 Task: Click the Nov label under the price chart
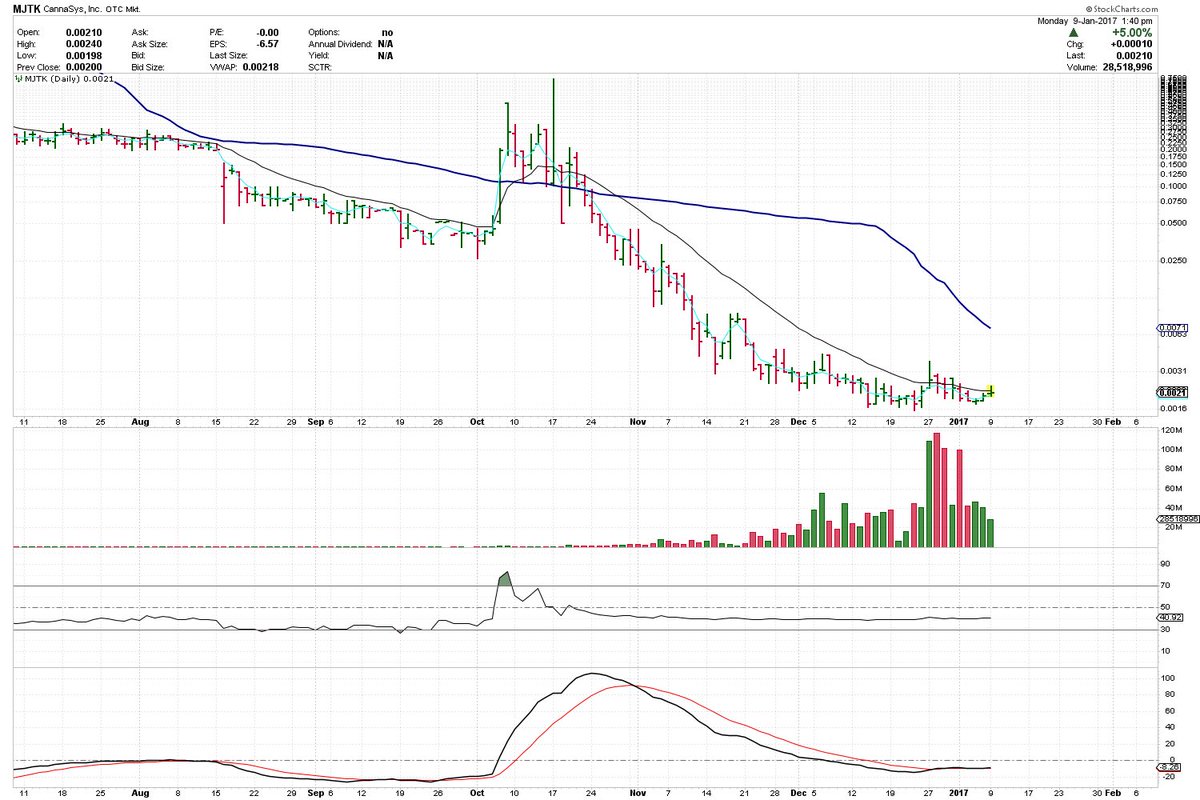point(637,422)
